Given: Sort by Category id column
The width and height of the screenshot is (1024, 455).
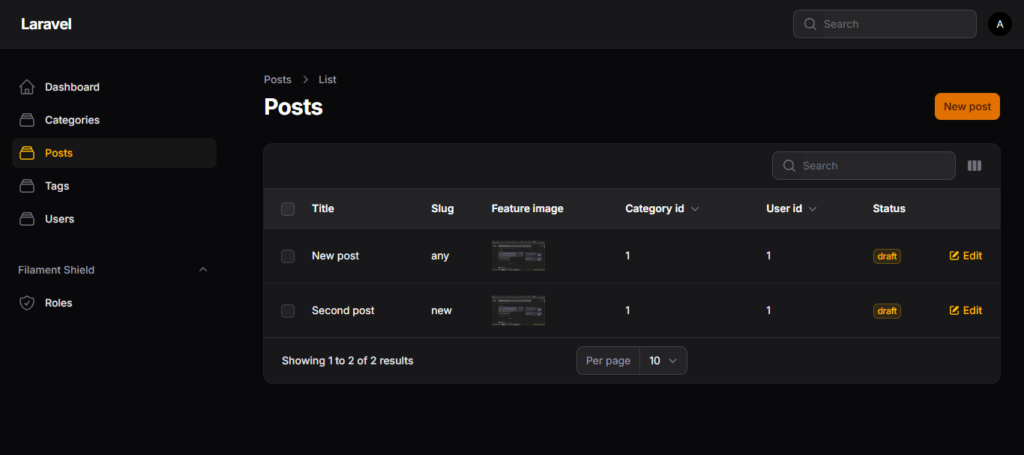Looking at the screenshot, I should coord(662,209).
